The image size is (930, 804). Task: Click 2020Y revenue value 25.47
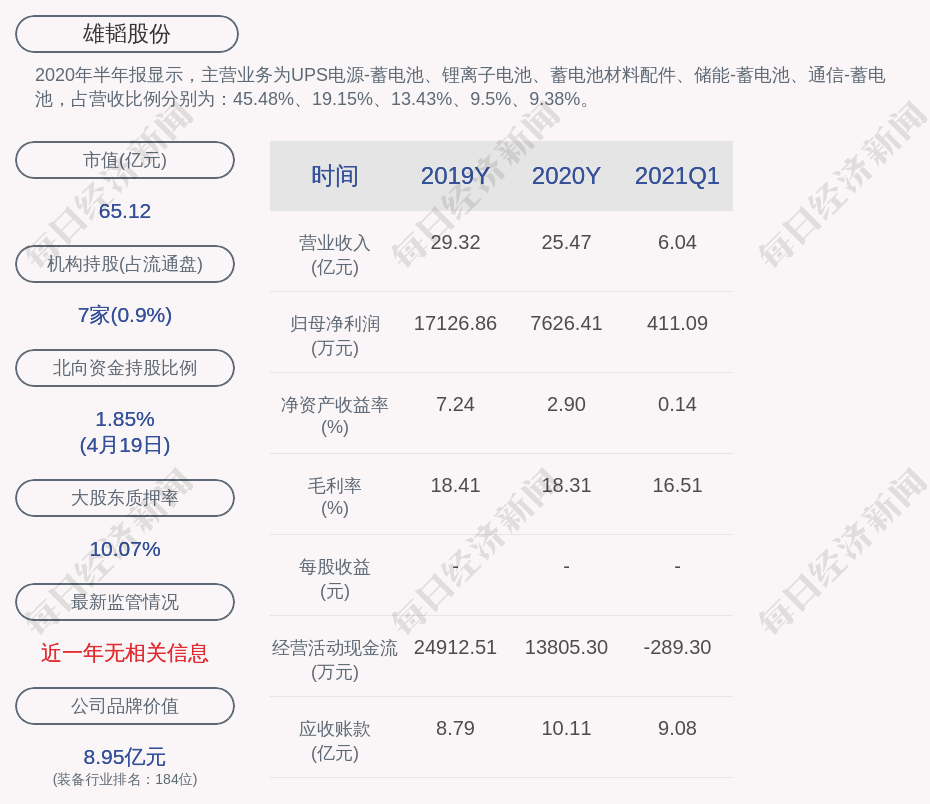click(x=566, y=243)
